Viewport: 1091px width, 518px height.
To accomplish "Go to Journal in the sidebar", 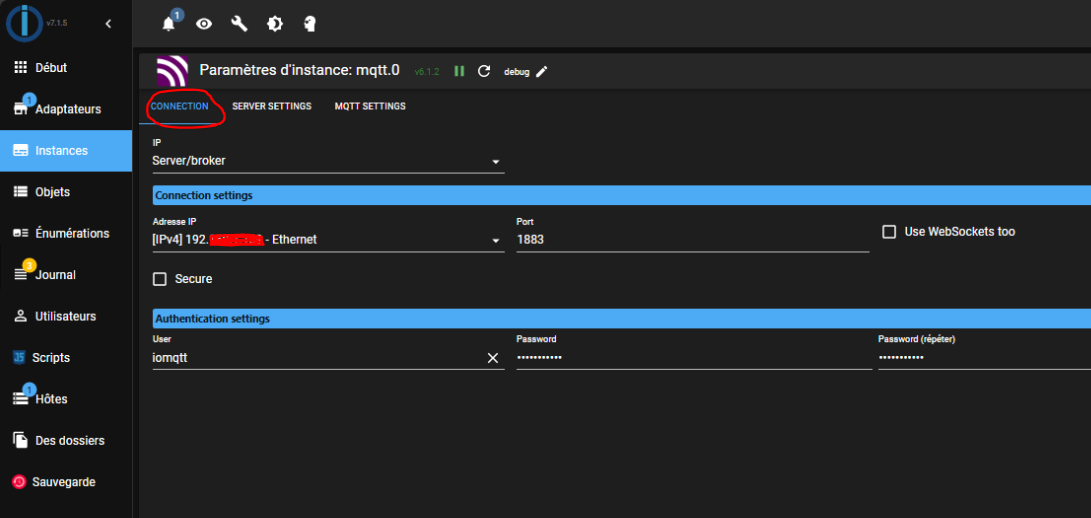I will point(55,275).
